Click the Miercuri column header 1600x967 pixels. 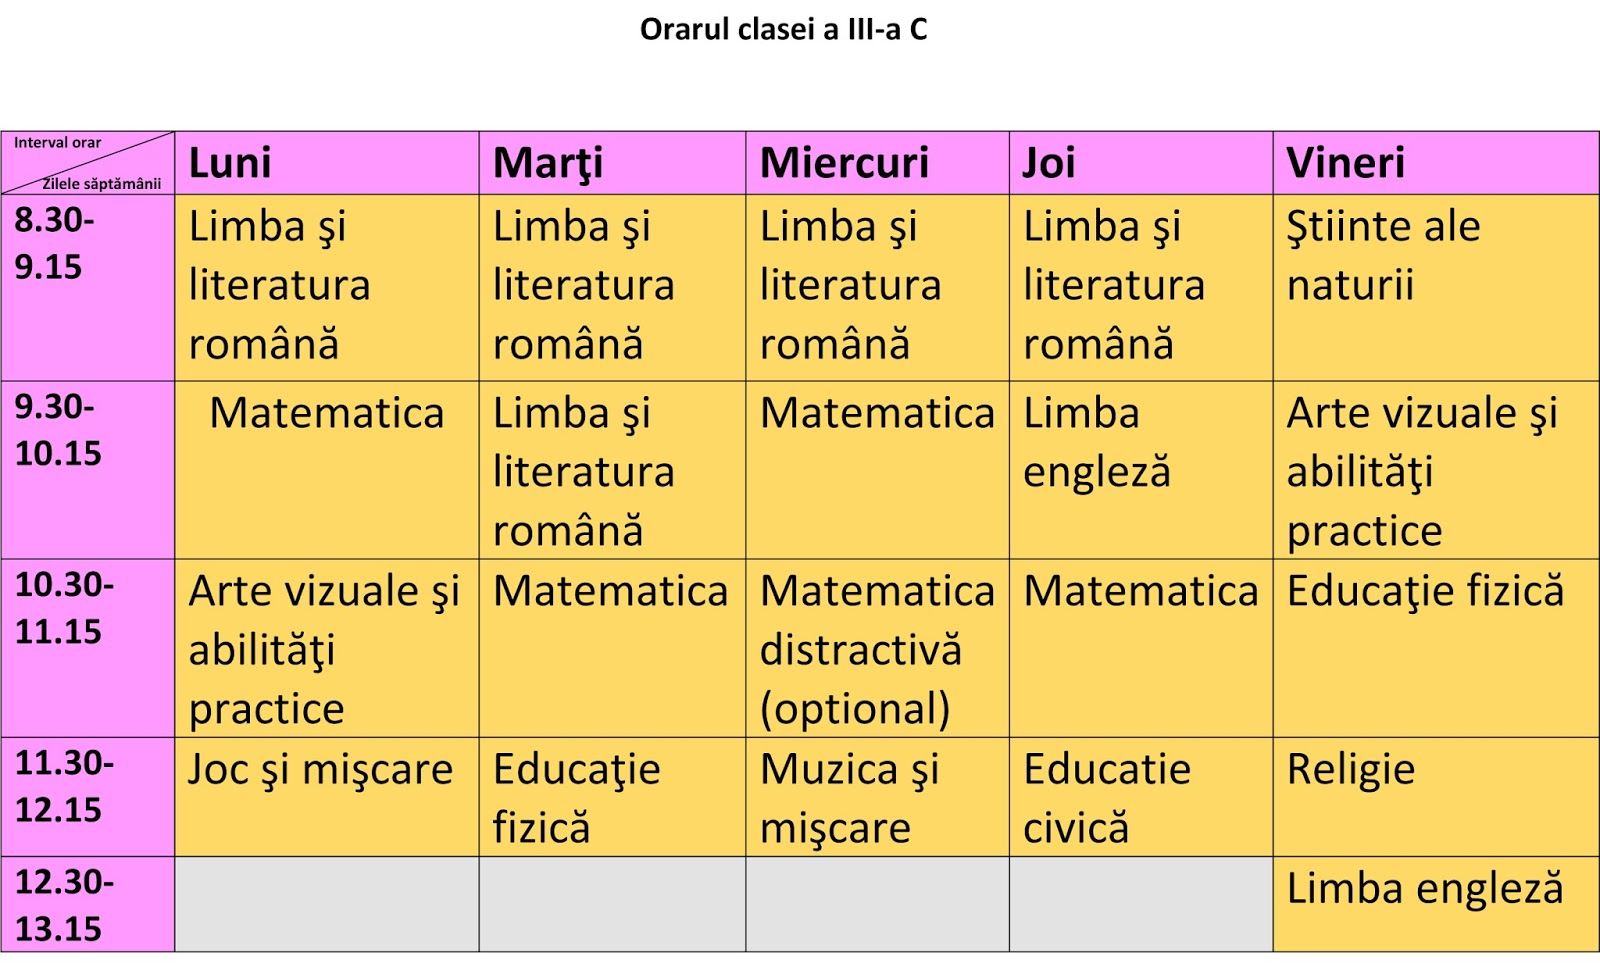[876, 163]
